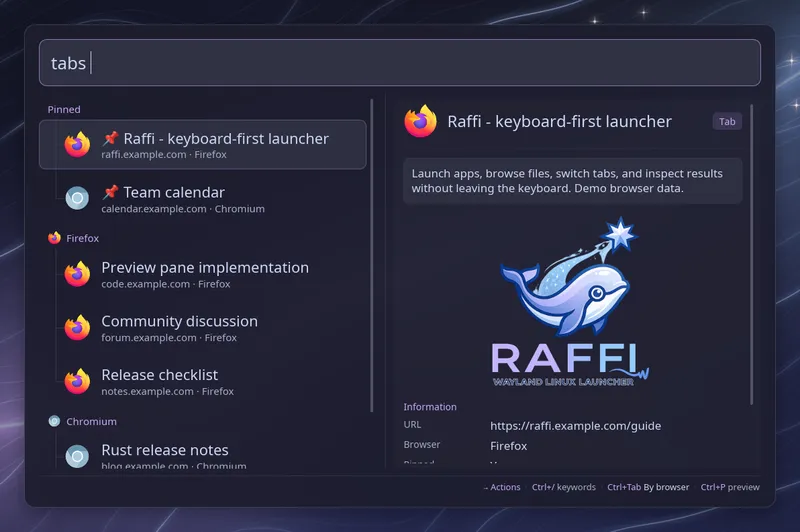Click the RAFFI whale logo image
The image size is (800, 532).
569,302
